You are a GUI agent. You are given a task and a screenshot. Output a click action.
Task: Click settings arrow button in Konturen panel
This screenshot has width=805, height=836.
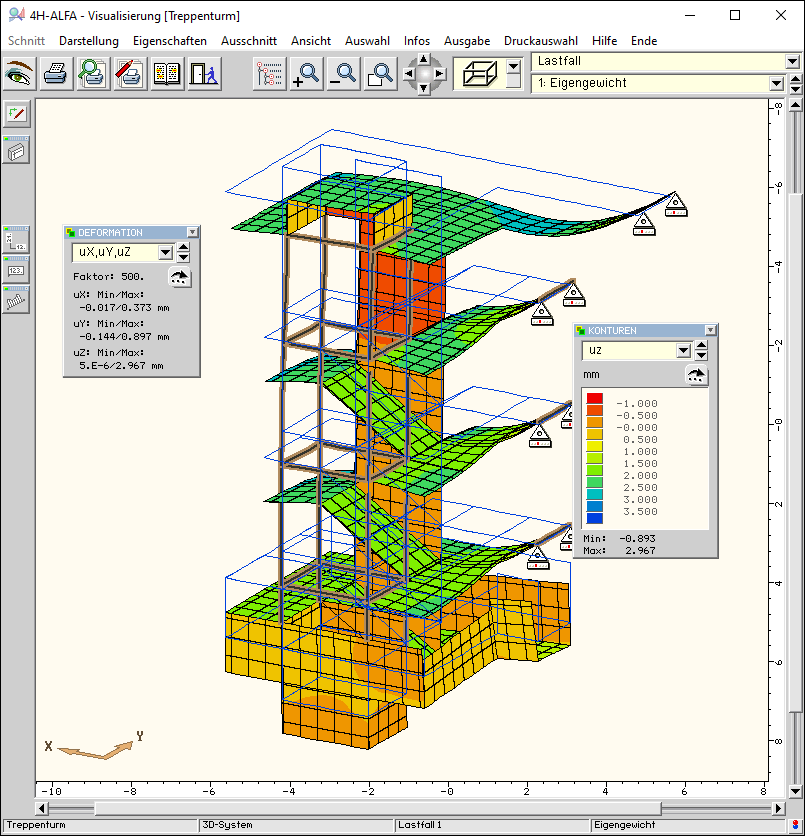[696, 375]
